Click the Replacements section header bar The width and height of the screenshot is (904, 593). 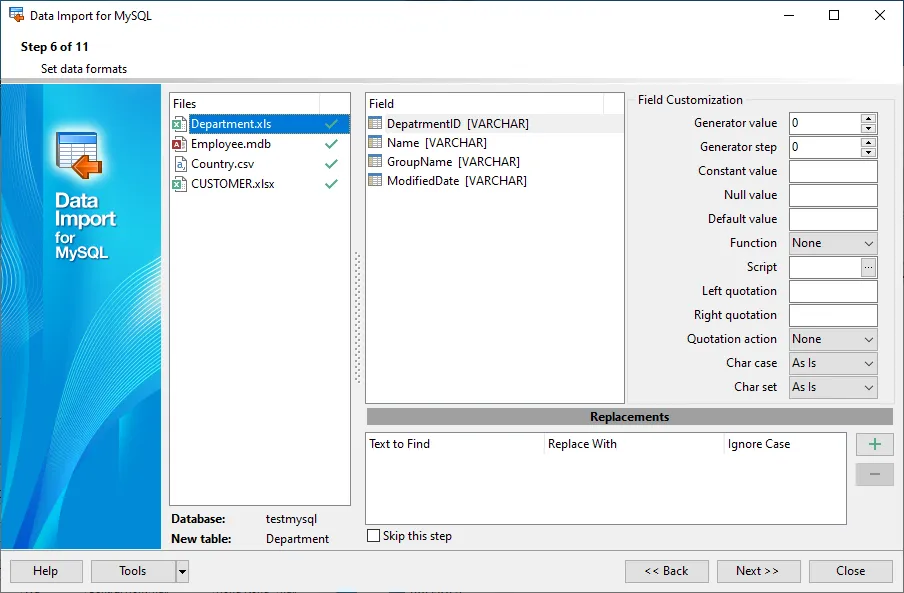click(x=630, y=417)
